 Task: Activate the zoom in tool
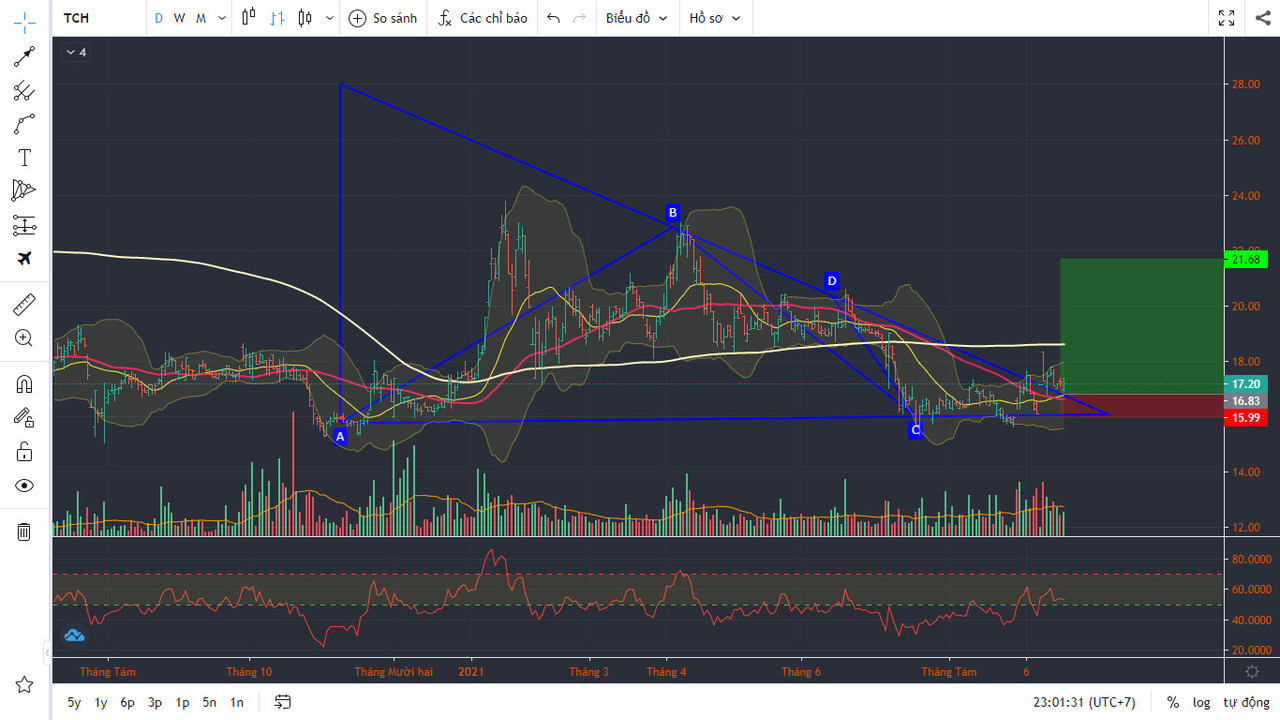(x=24, y=338)
